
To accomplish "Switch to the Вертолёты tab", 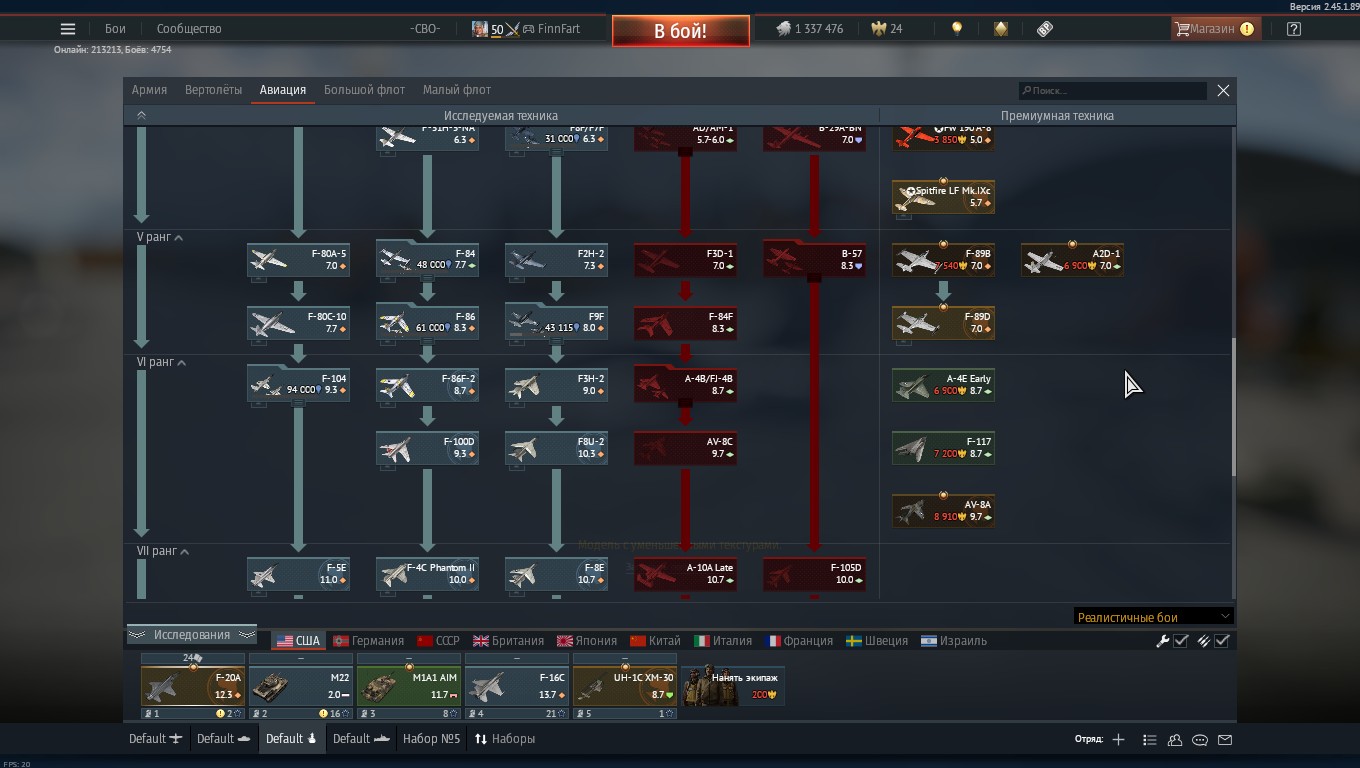I will [213, 90].
